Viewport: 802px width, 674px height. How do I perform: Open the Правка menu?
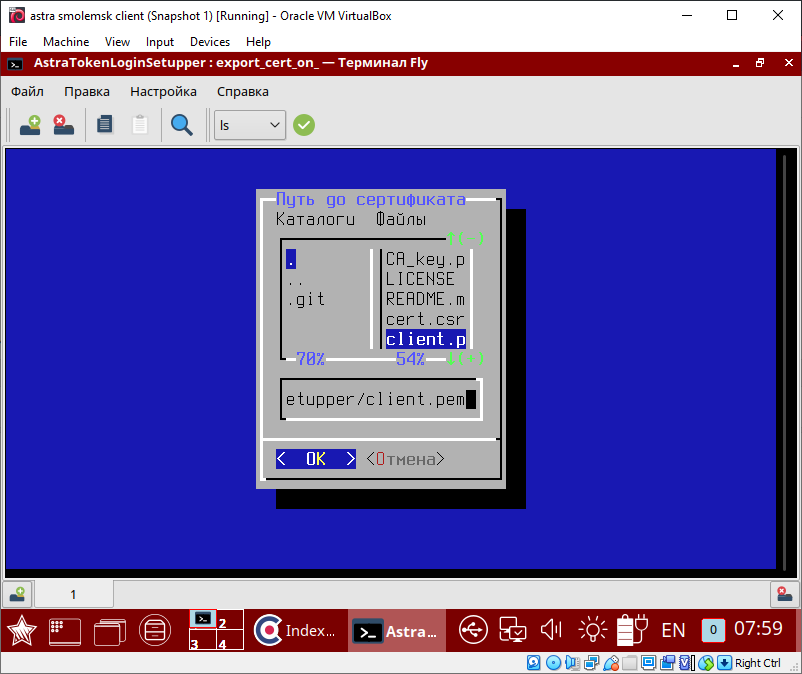(87, 92)
